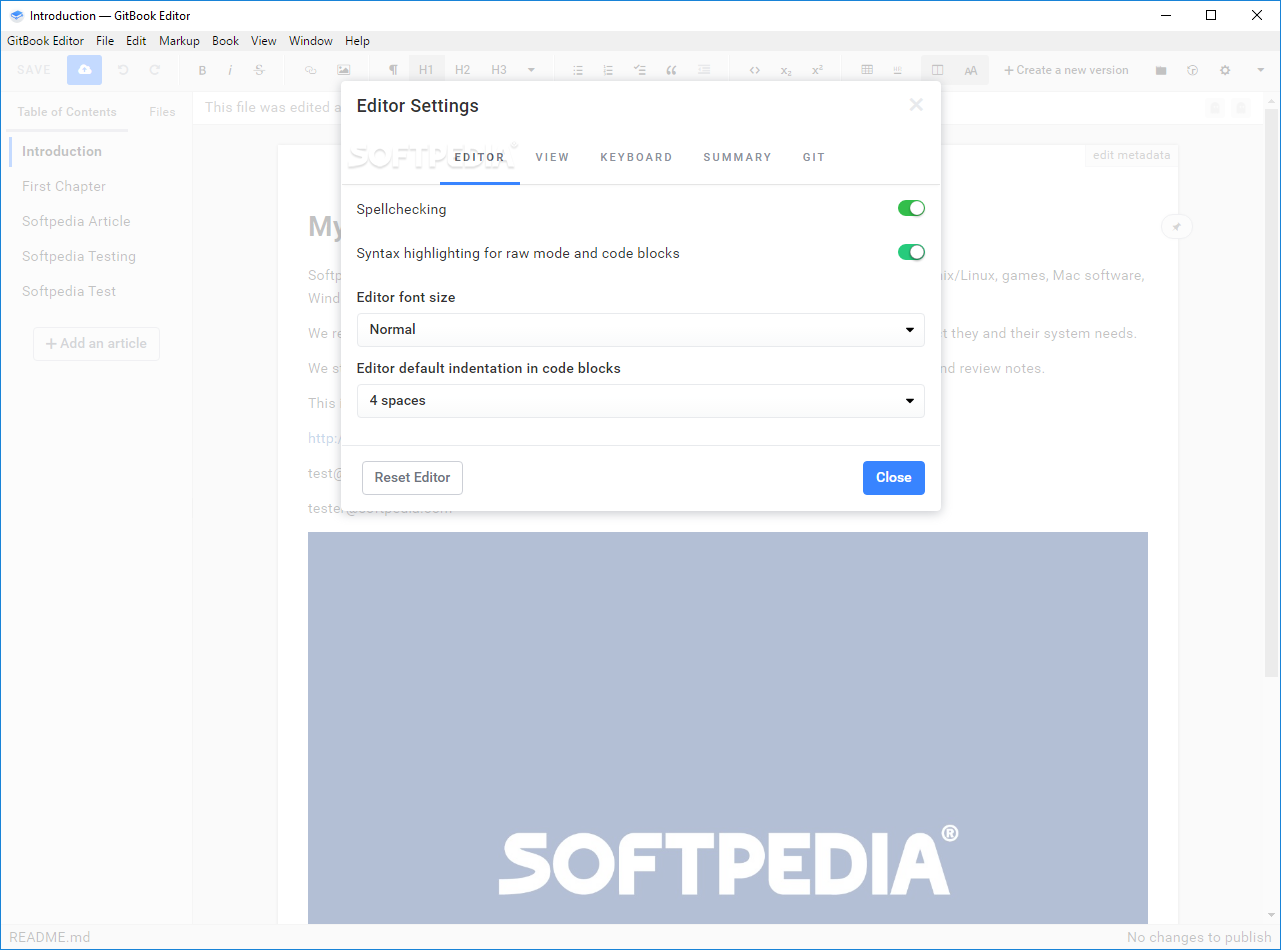Viewport: 1281px width, 950px height.
Task: Open the GitBook Editor menu
Action: pos(46,41)
